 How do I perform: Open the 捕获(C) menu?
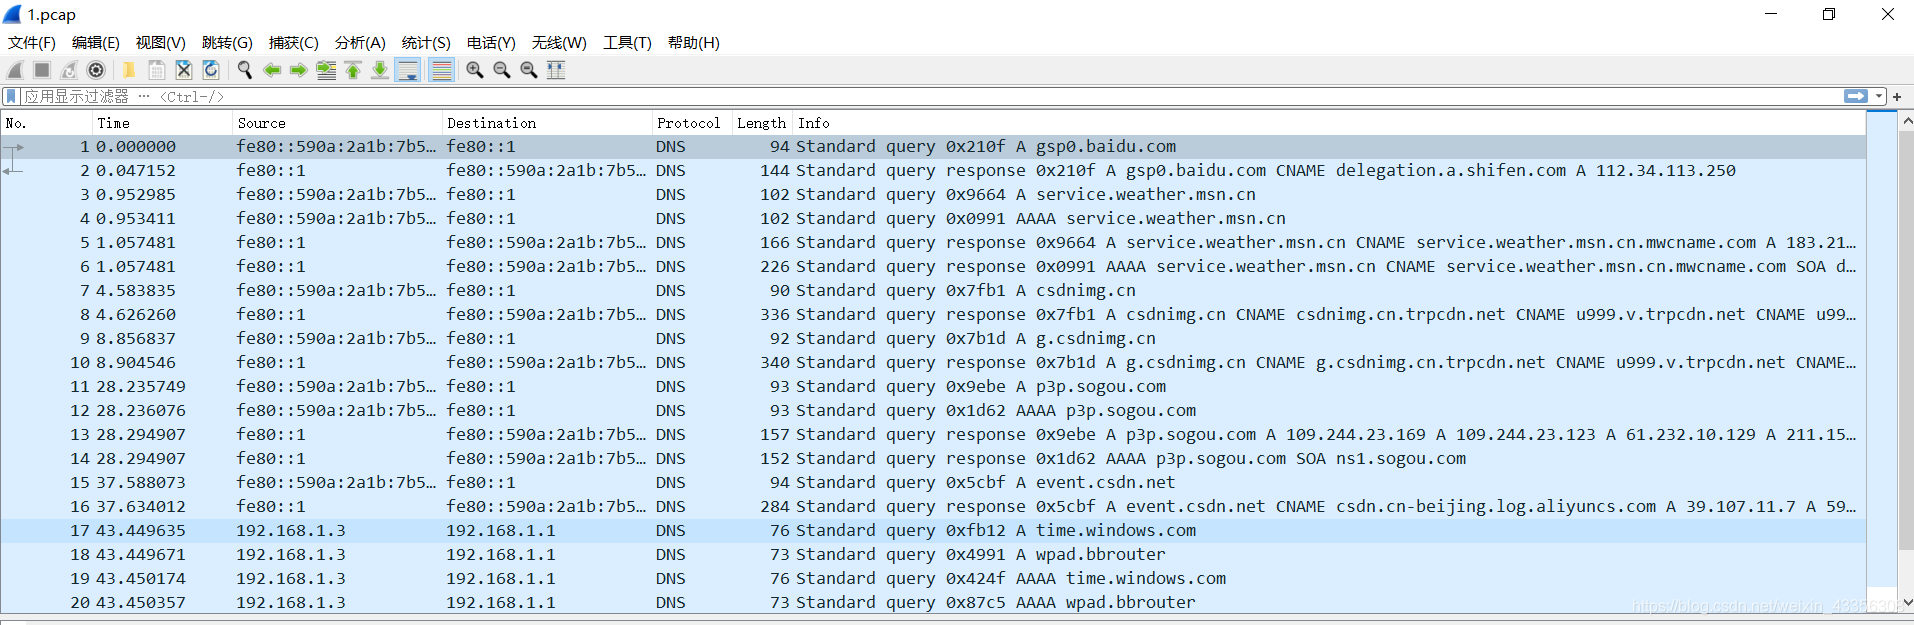294,42
